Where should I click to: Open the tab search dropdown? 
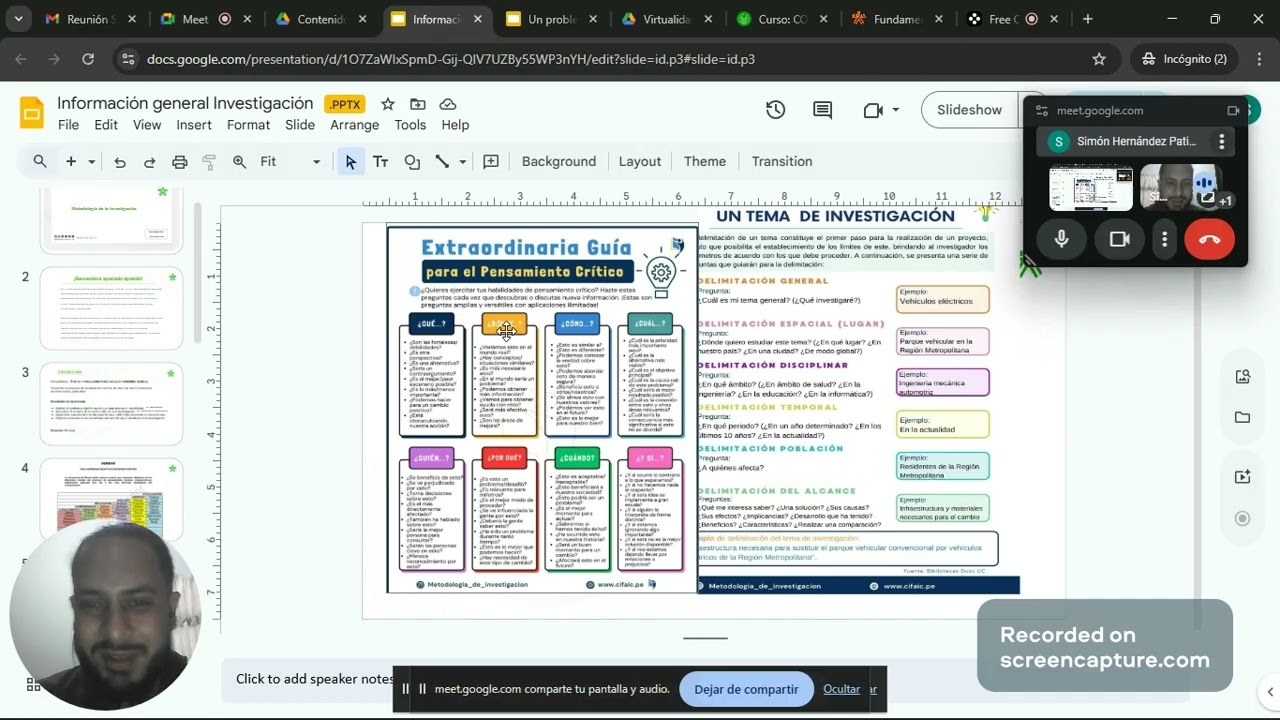pos(18,19)
